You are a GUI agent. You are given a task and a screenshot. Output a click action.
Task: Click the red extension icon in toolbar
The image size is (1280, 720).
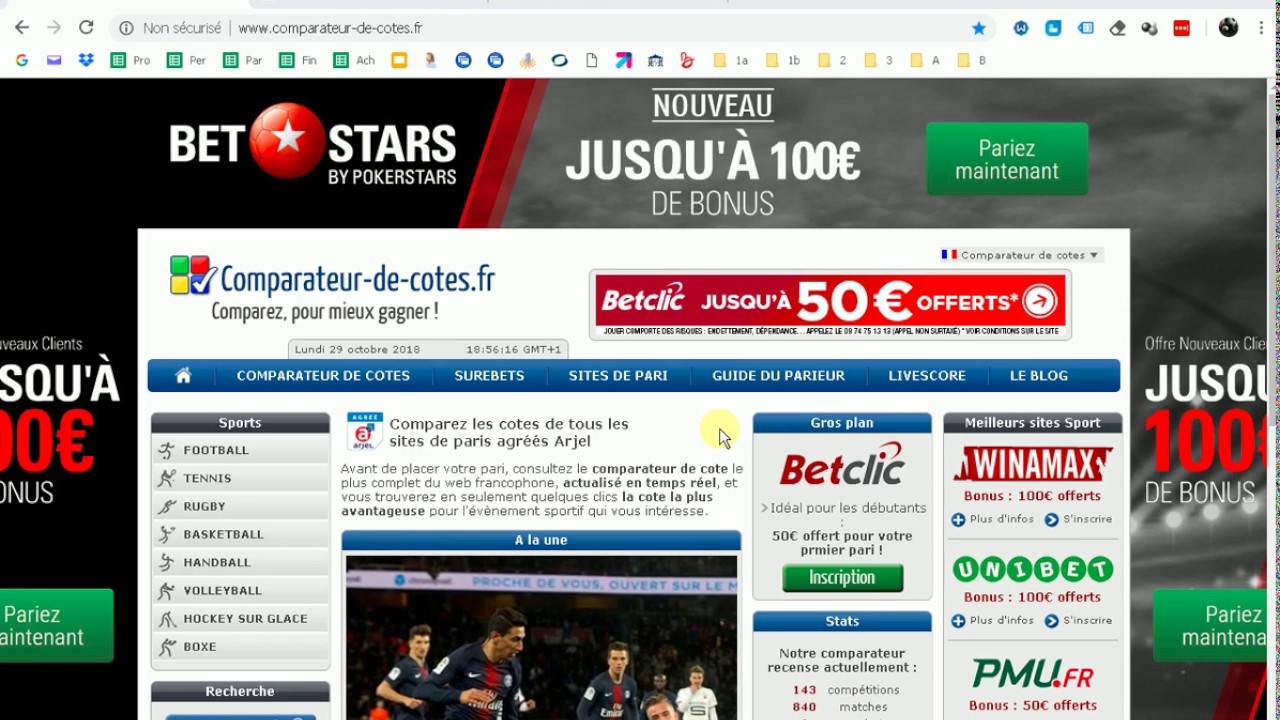coord(1181,28)
